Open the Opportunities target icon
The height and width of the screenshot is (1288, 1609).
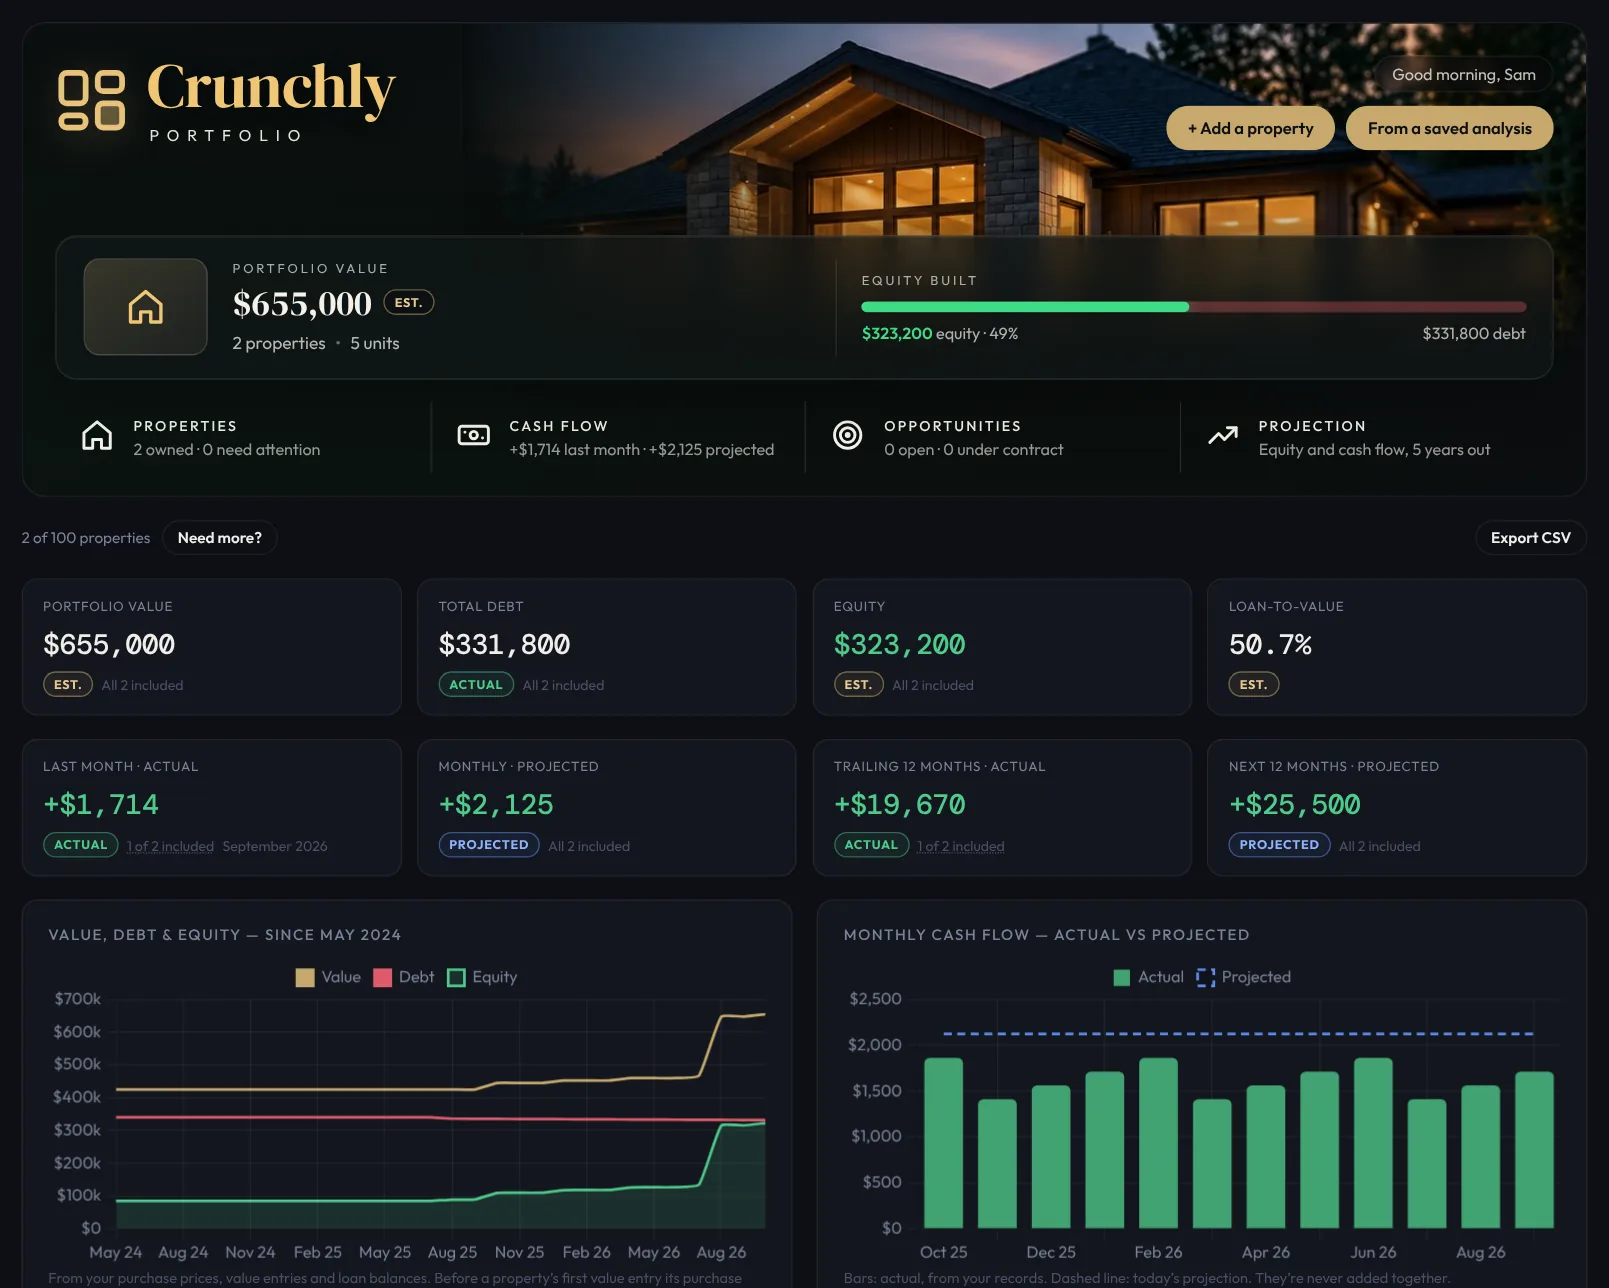pos(848,435)
